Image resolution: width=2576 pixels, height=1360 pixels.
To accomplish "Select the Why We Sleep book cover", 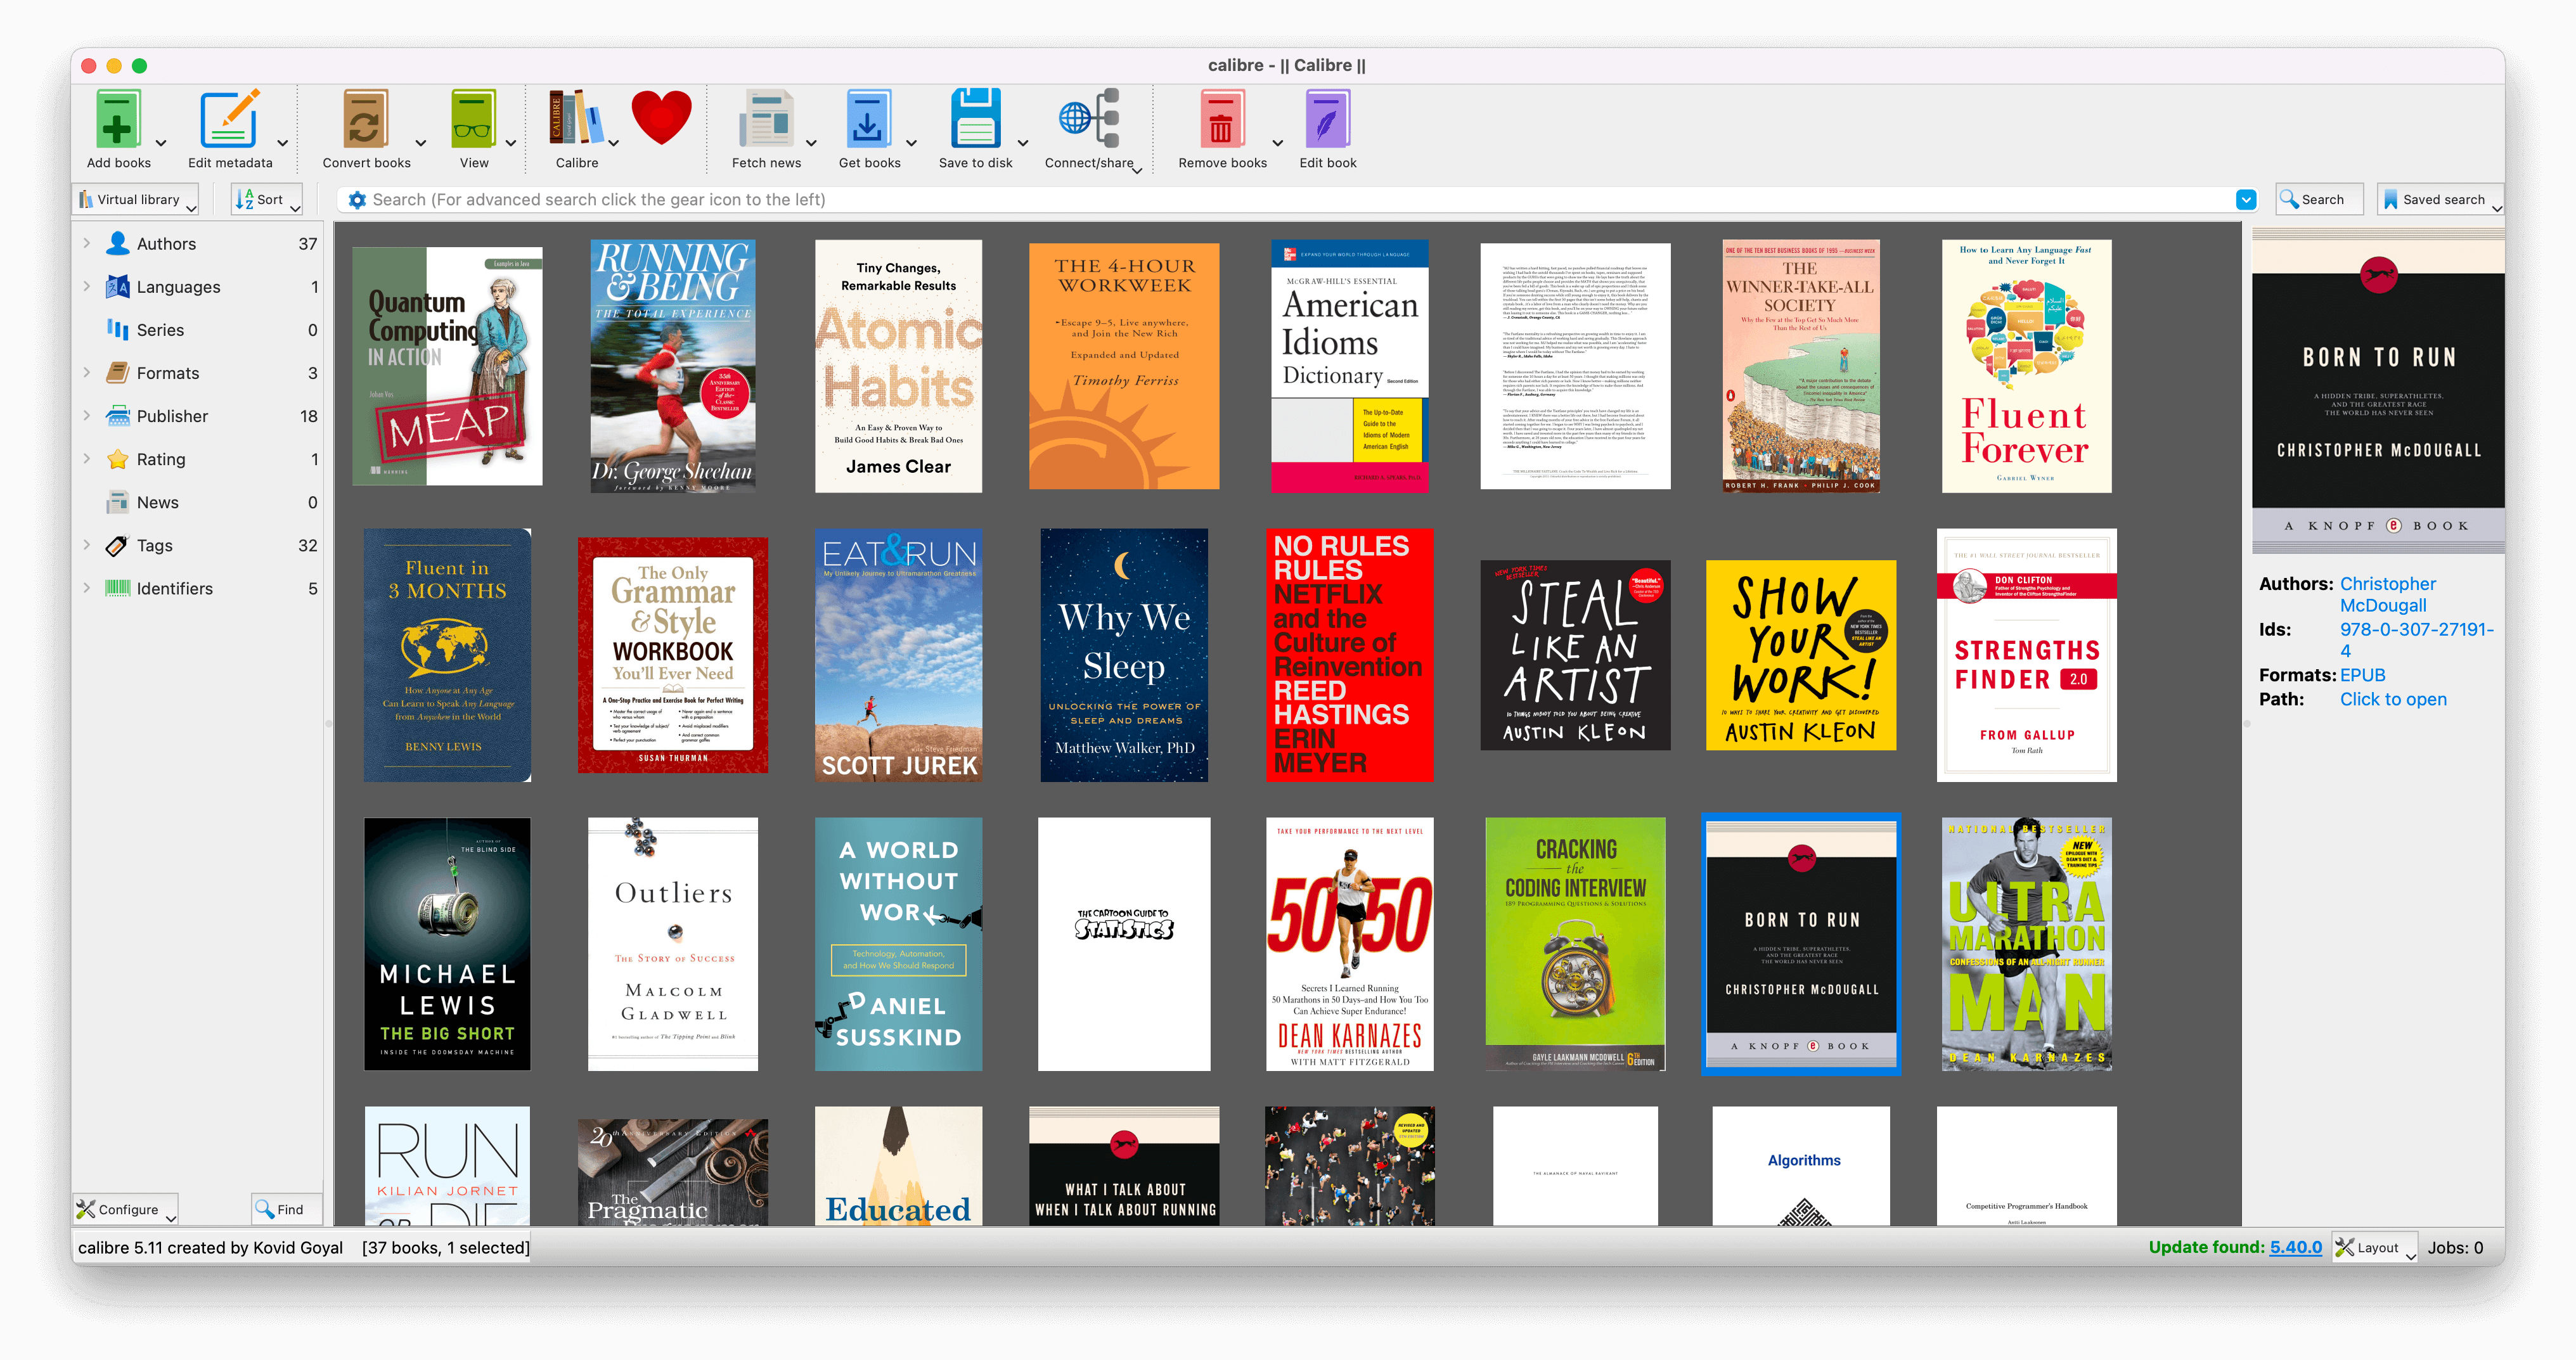I will tap(1124, 655).
